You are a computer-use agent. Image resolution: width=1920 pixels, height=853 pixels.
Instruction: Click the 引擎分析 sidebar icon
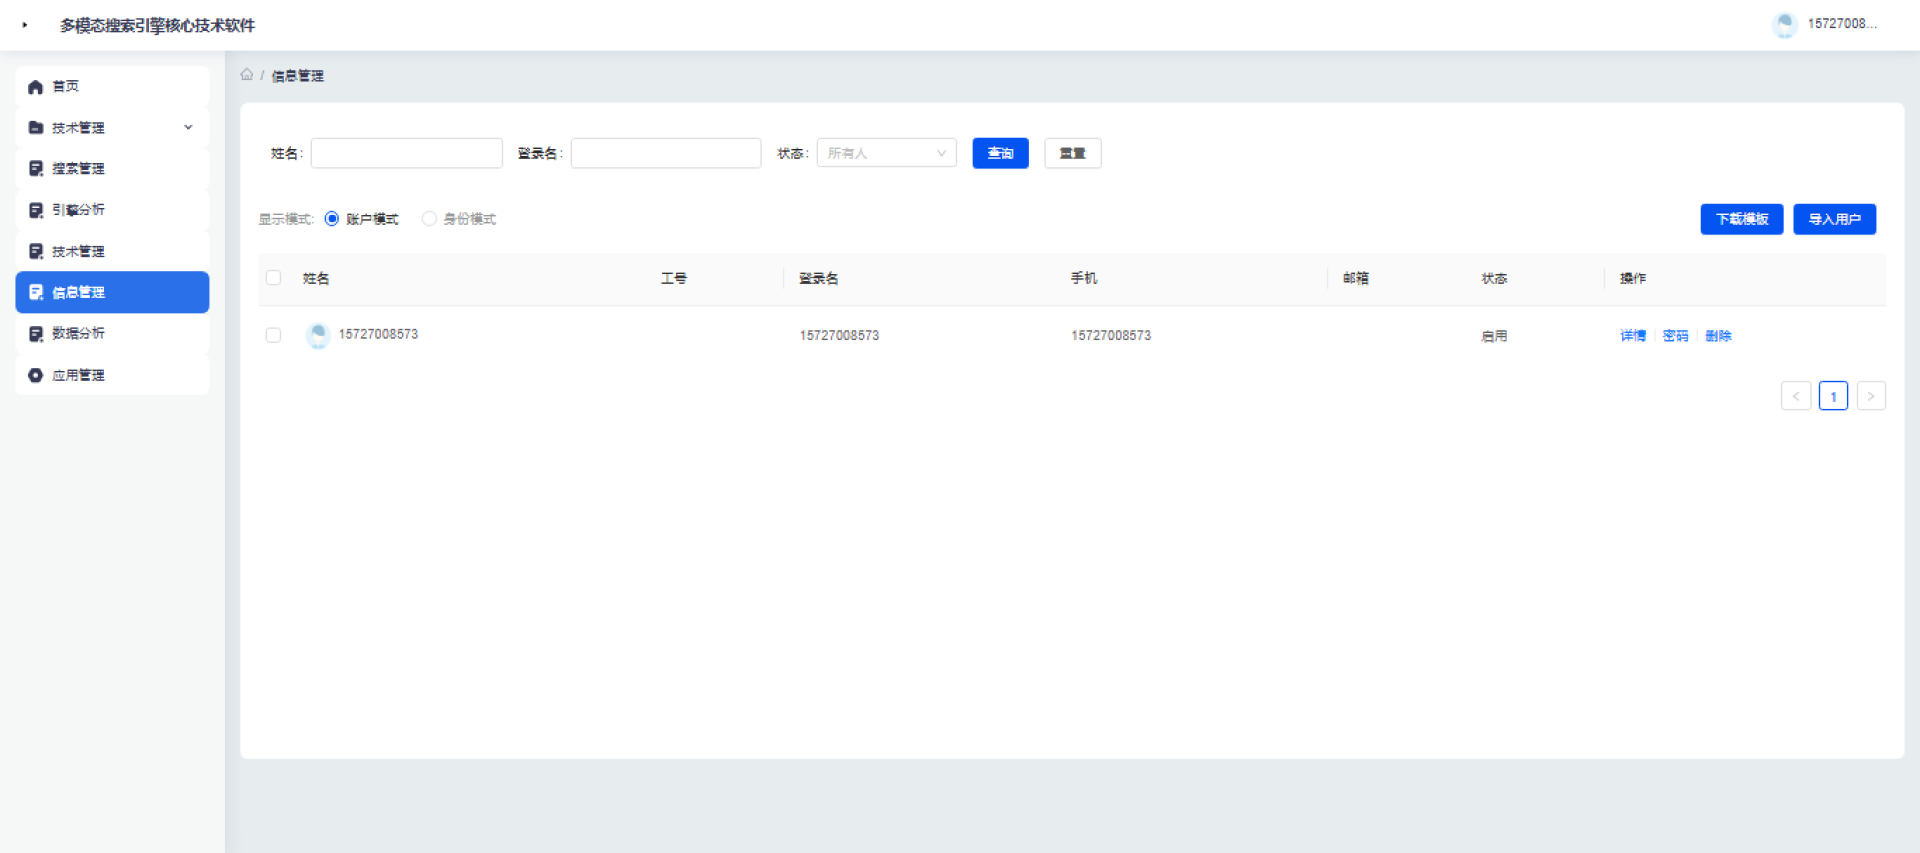(36, 210)
